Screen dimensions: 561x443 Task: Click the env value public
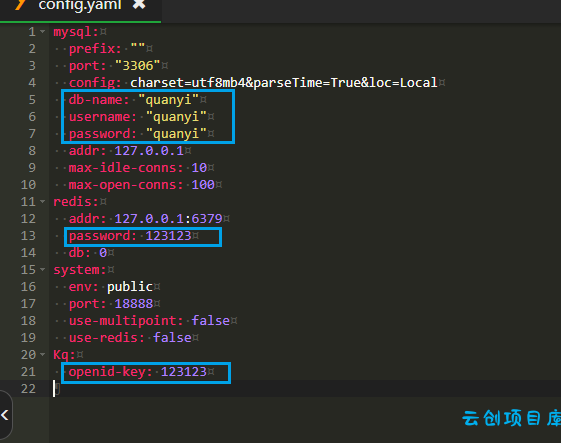coord(130,287)
